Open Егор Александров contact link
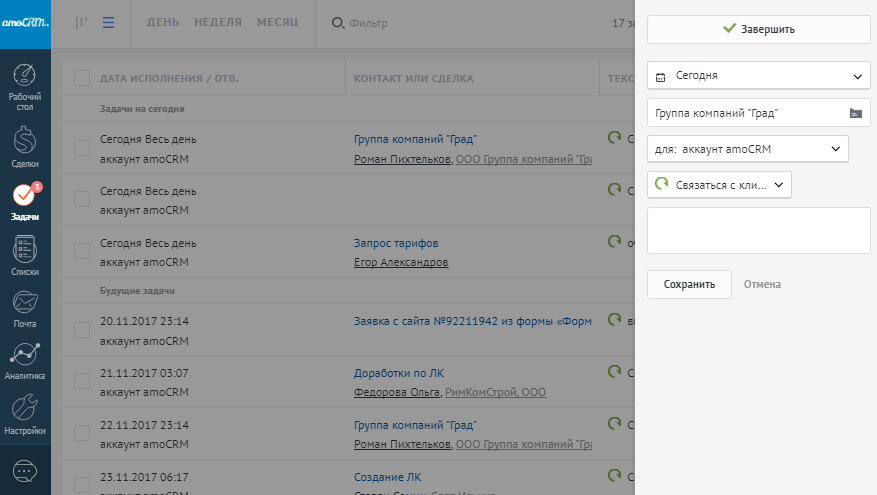Viewport: 877px width, 495px height. 401,262
